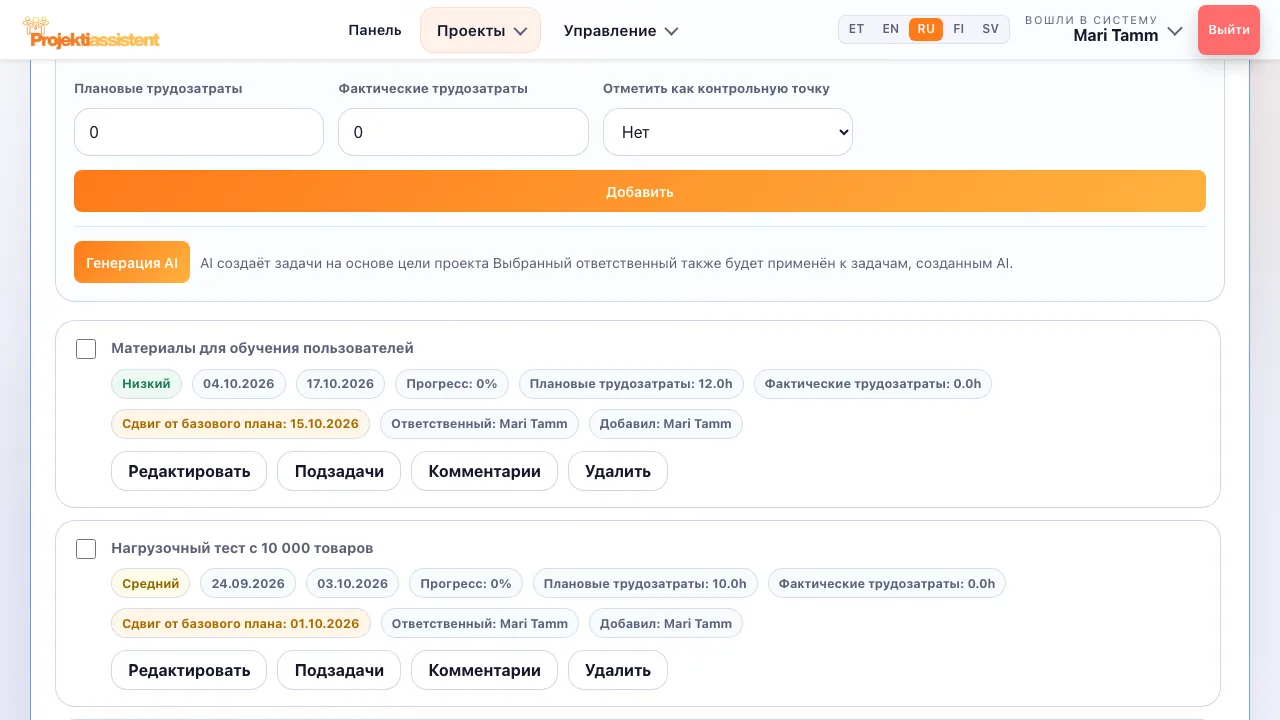The height and width of the screenshot is (720, 1280).
Task: Open the Панель menu item
Action: tap(375, 30)
